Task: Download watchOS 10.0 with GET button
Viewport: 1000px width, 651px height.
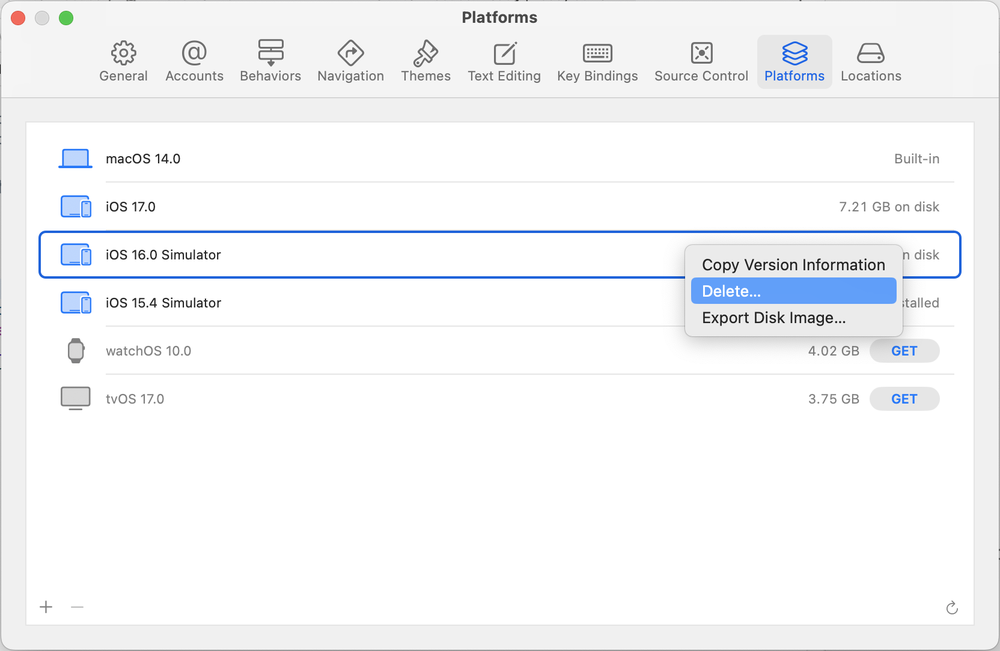Action: pyautogui.click(x=904, y=351)
